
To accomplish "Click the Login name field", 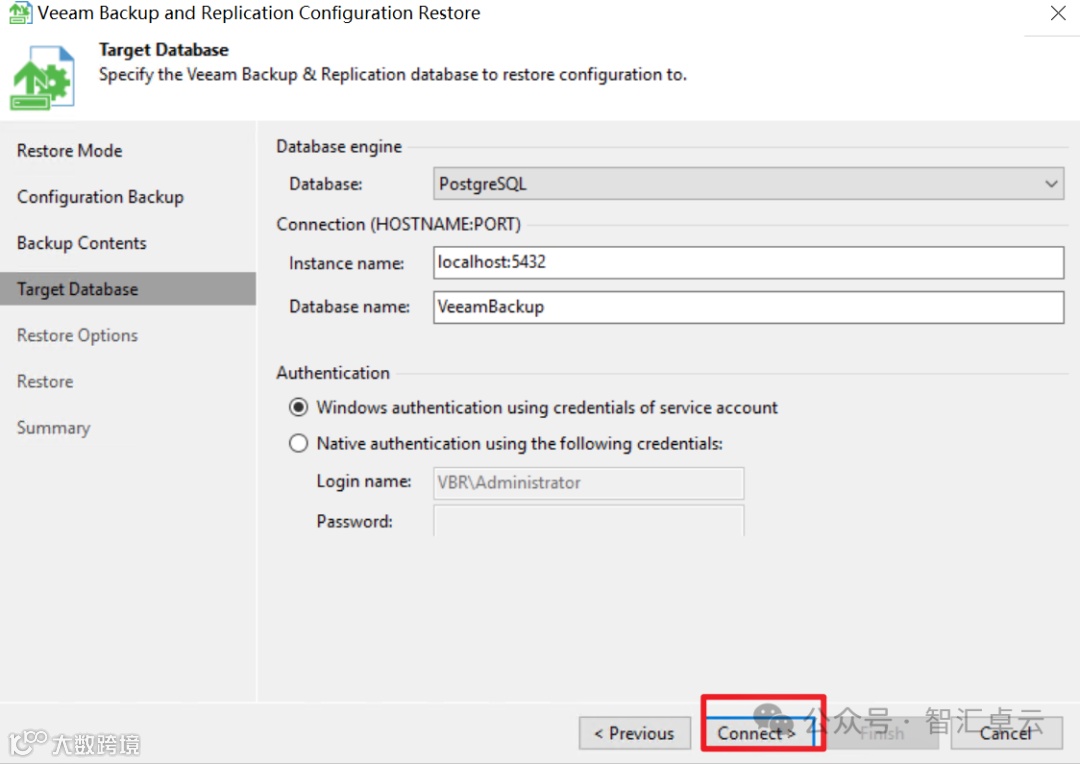I will click(588, 483).
